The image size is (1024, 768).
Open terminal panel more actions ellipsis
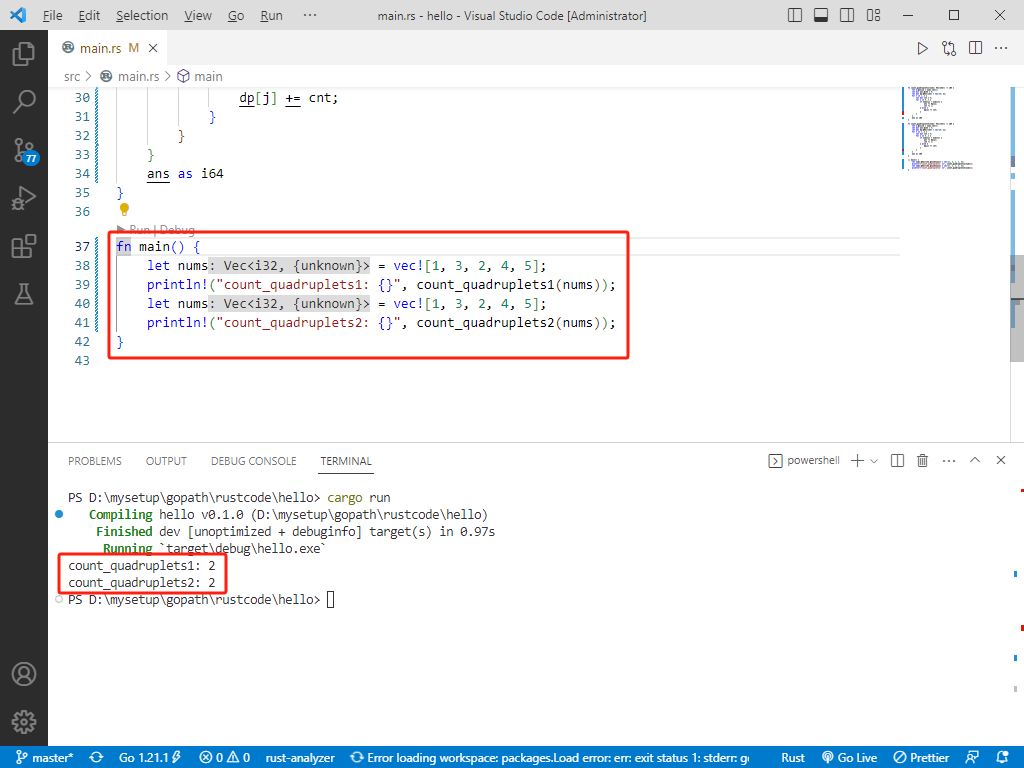[x=949, y=461]
